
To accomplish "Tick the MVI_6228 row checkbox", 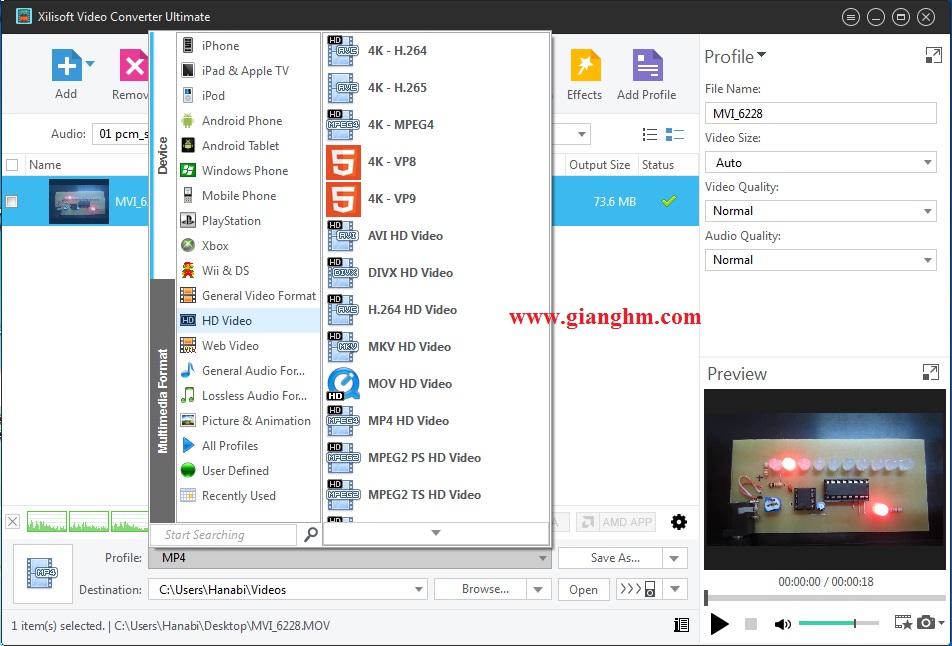I will click(12, 202).
